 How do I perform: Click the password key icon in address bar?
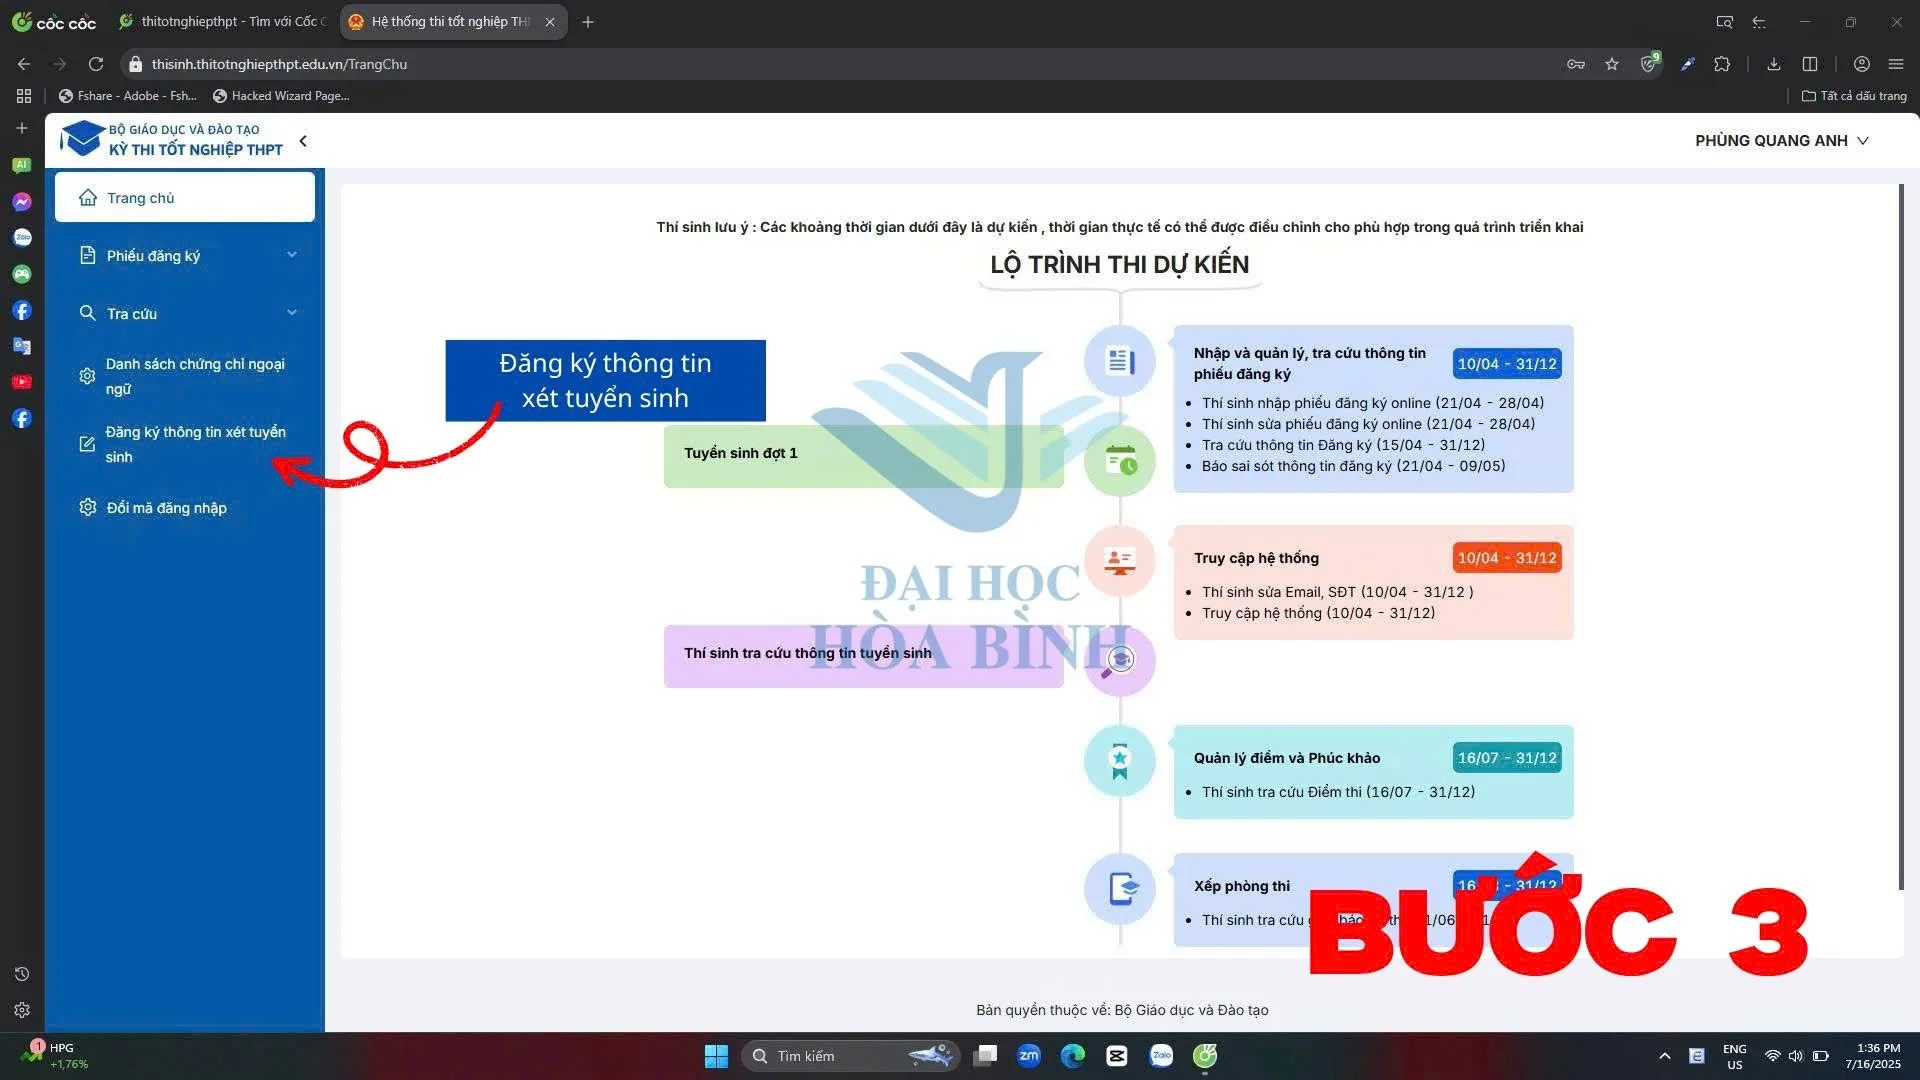pyautogui.click(x=1576, y=64)
